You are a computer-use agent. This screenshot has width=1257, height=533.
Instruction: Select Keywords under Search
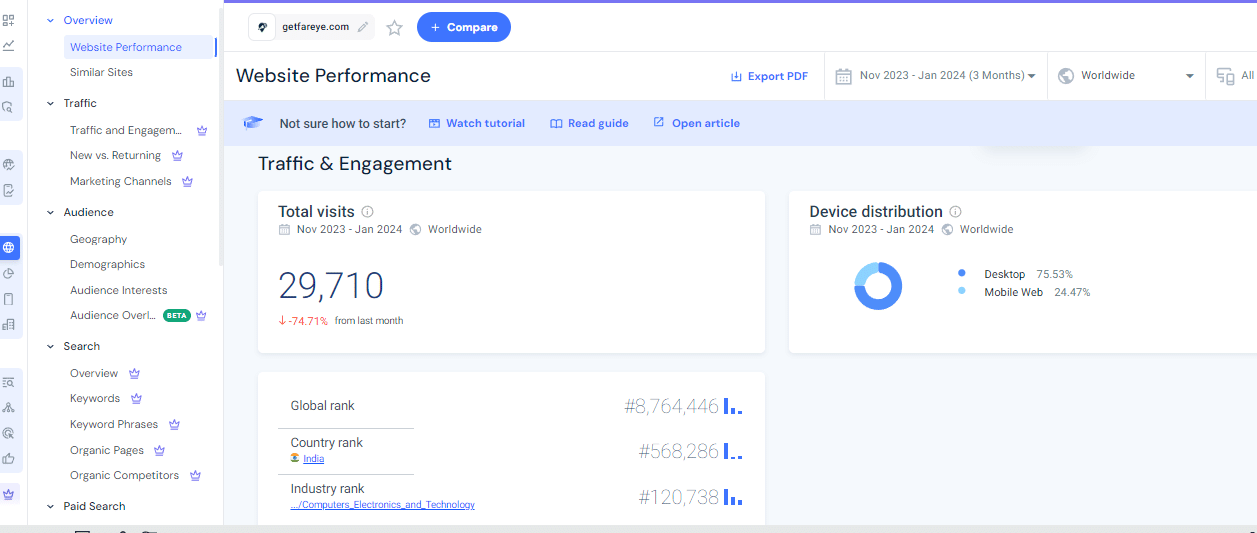[95, 398]
